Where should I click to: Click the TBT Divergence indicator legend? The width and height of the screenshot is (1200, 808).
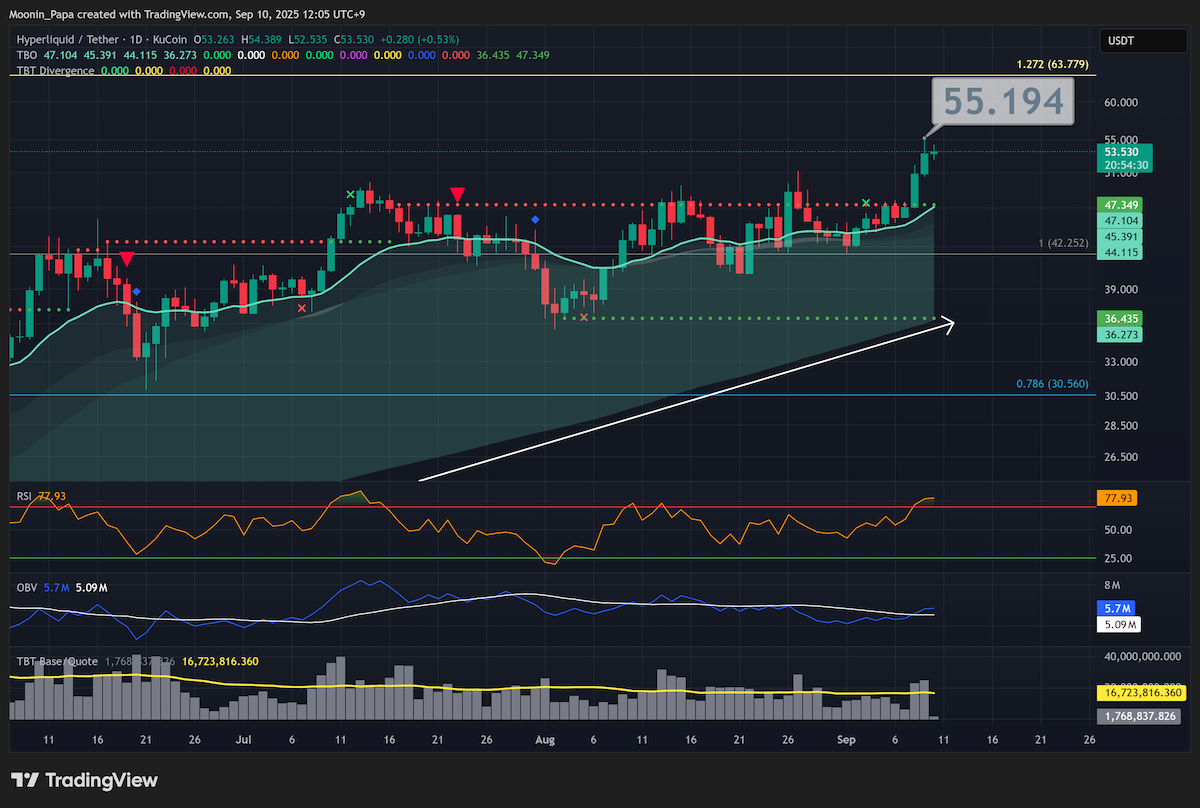56,71
